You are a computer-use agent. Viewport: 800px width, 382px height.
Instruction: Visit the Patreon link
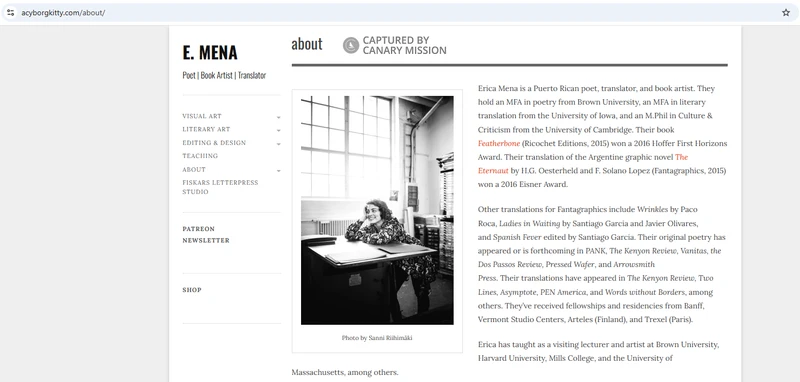(x=198, y=229)
